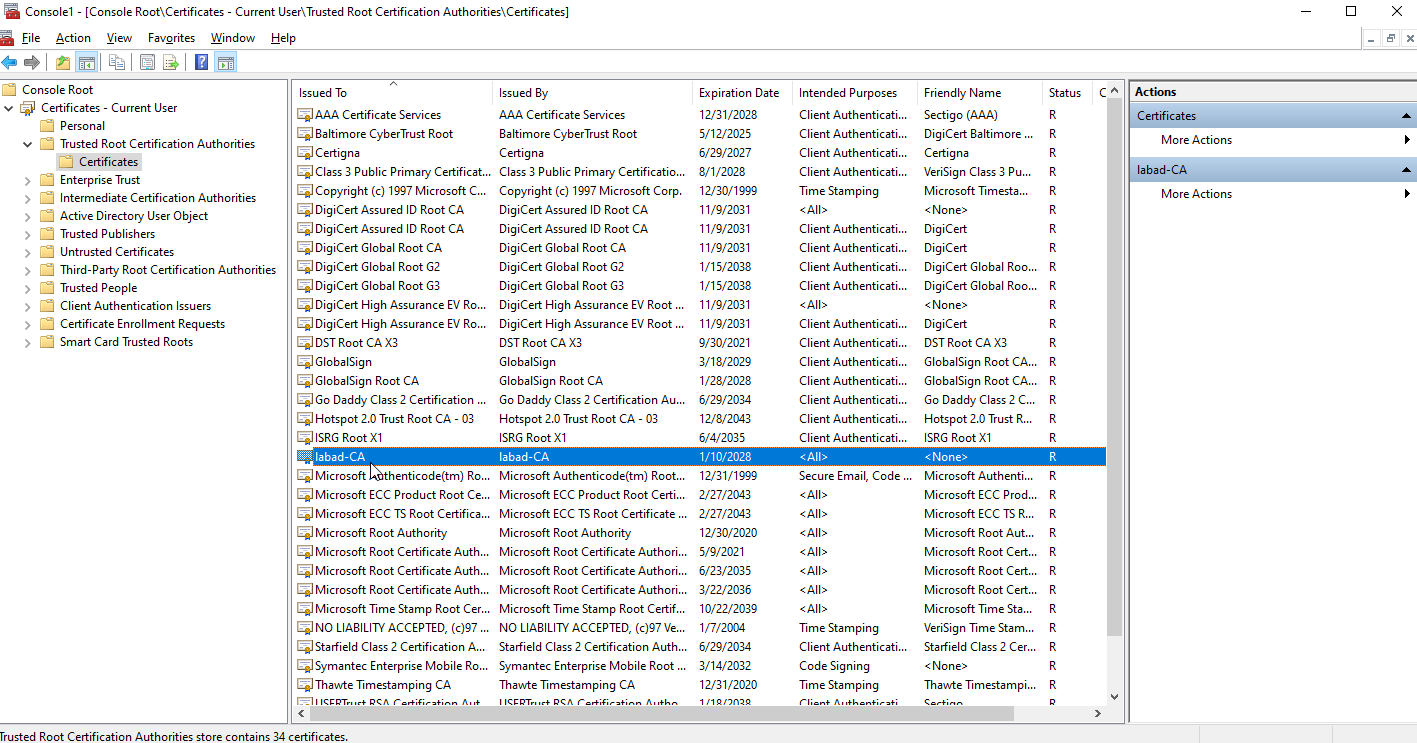
Task: Toggle the Show/Hide Console Tree button
Action: tap(87, 63)
